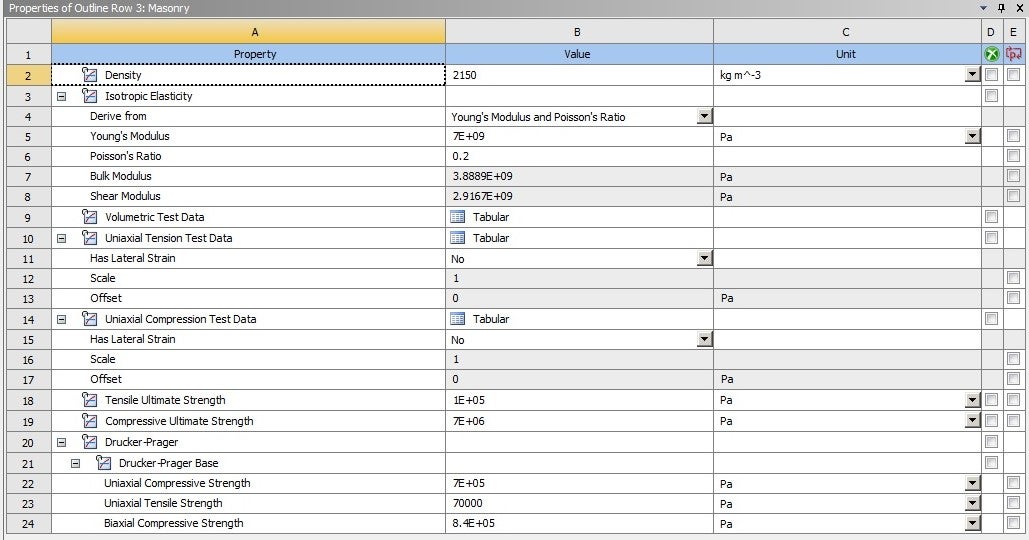This screenshot has height=540, width=1029.
Task: Open Has Lateral Strain dropdown under Compression
Action: [704, 339]
